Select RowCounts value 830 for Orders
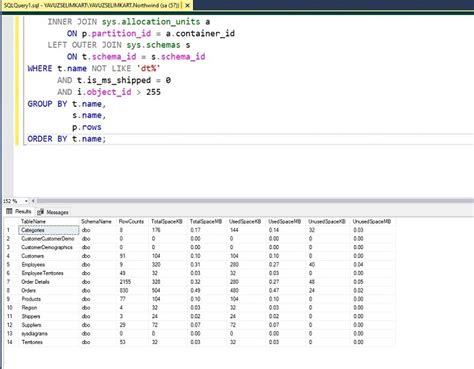Screen dimensions: 474x369 point(133,291)
